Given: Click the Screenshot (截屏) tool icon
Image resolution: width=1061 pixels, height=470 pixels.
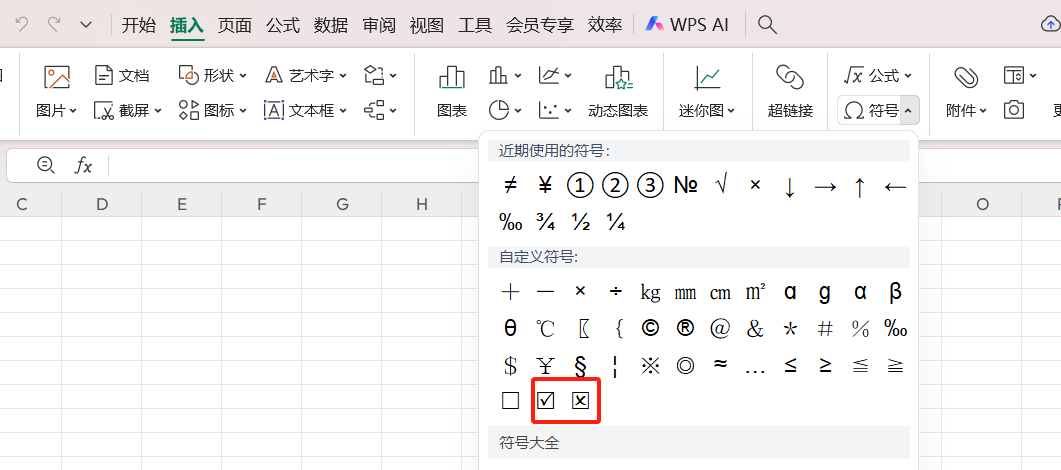Looking at the screenshot, I should (x=105, y=110).
